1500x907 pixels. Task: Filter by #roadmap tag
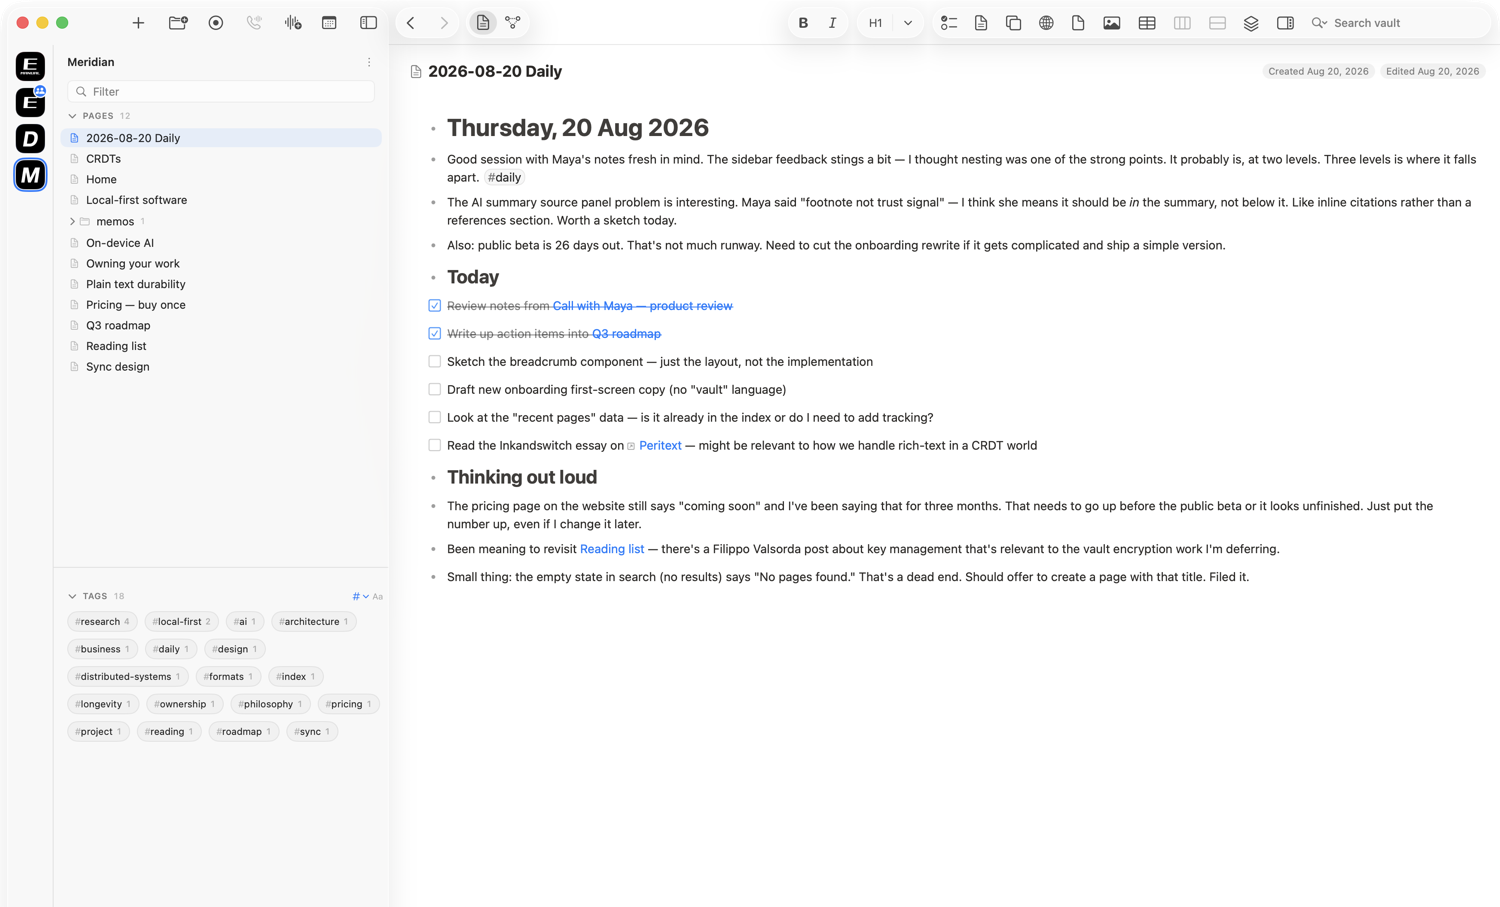point(243,732)
